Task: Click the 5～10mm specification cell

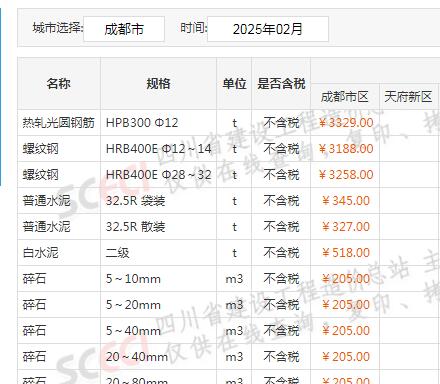Action: [x=158, y=279]
